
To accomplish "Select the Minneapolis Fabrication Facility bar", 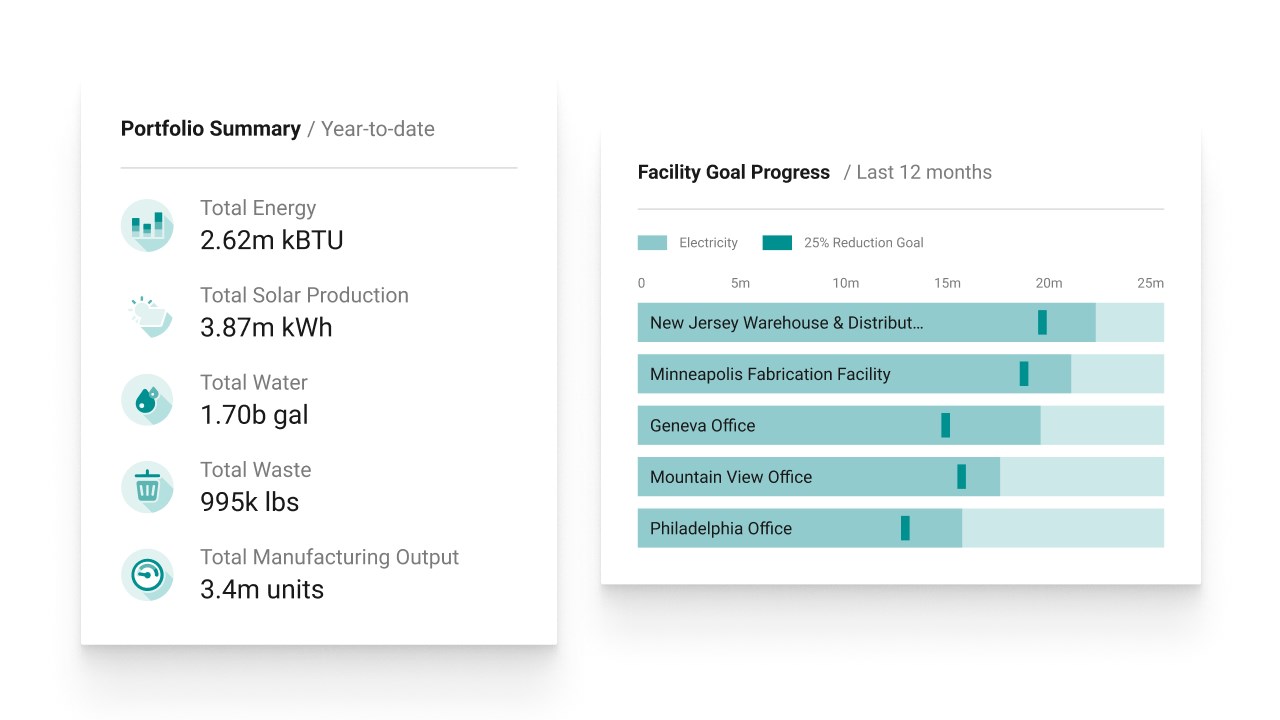I will click(854, 374).
